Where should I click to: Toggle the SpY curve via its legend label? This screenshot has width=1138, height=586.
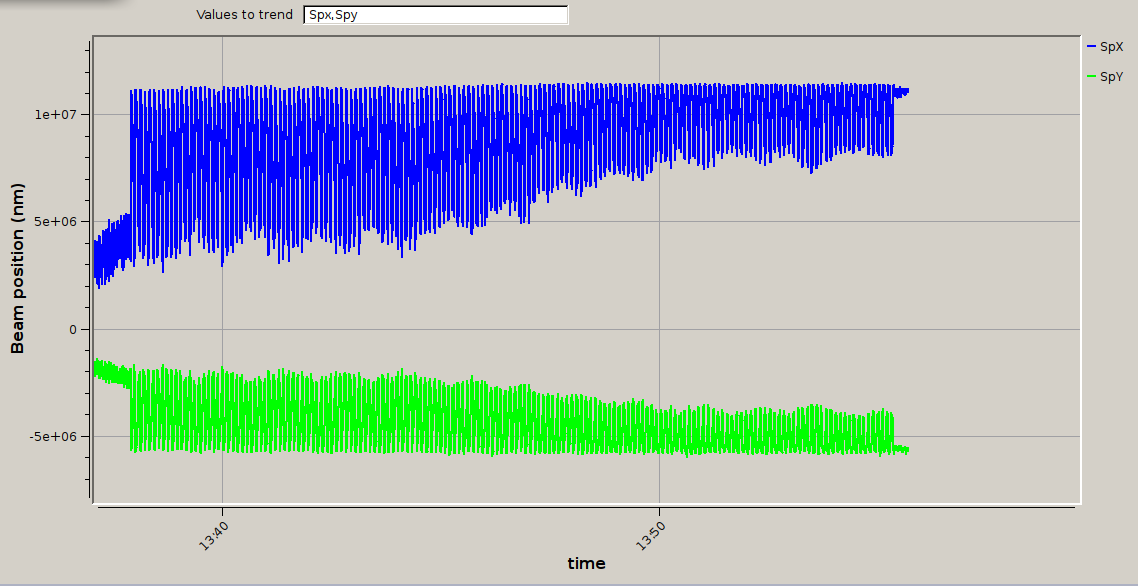(x=1111, y=77)
